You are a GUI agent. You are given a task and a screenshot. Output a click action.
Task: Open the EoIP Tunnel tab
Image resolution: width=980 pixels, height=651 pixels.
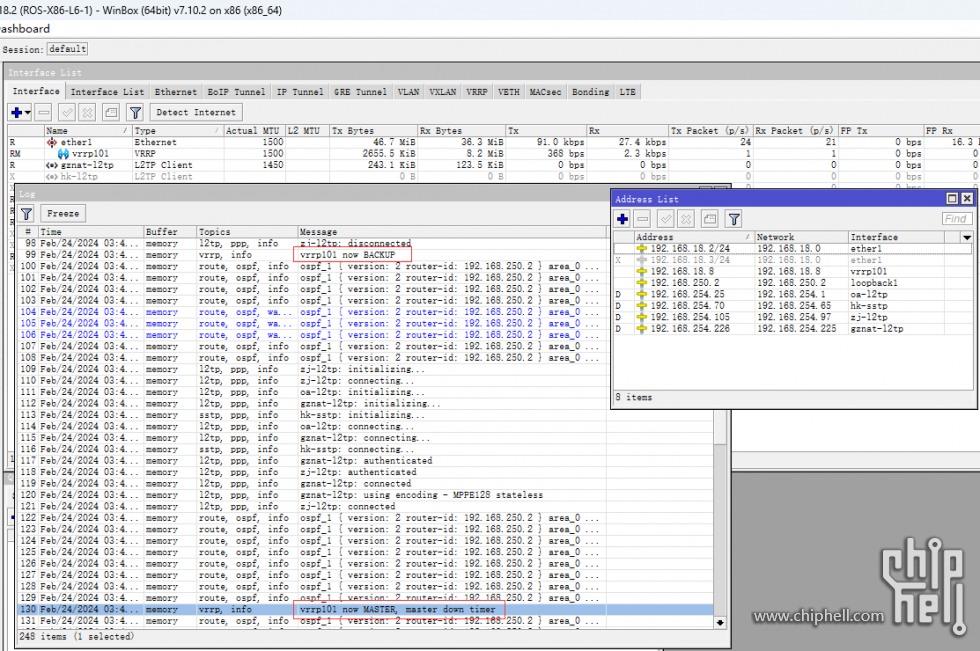tap(236, 92)
